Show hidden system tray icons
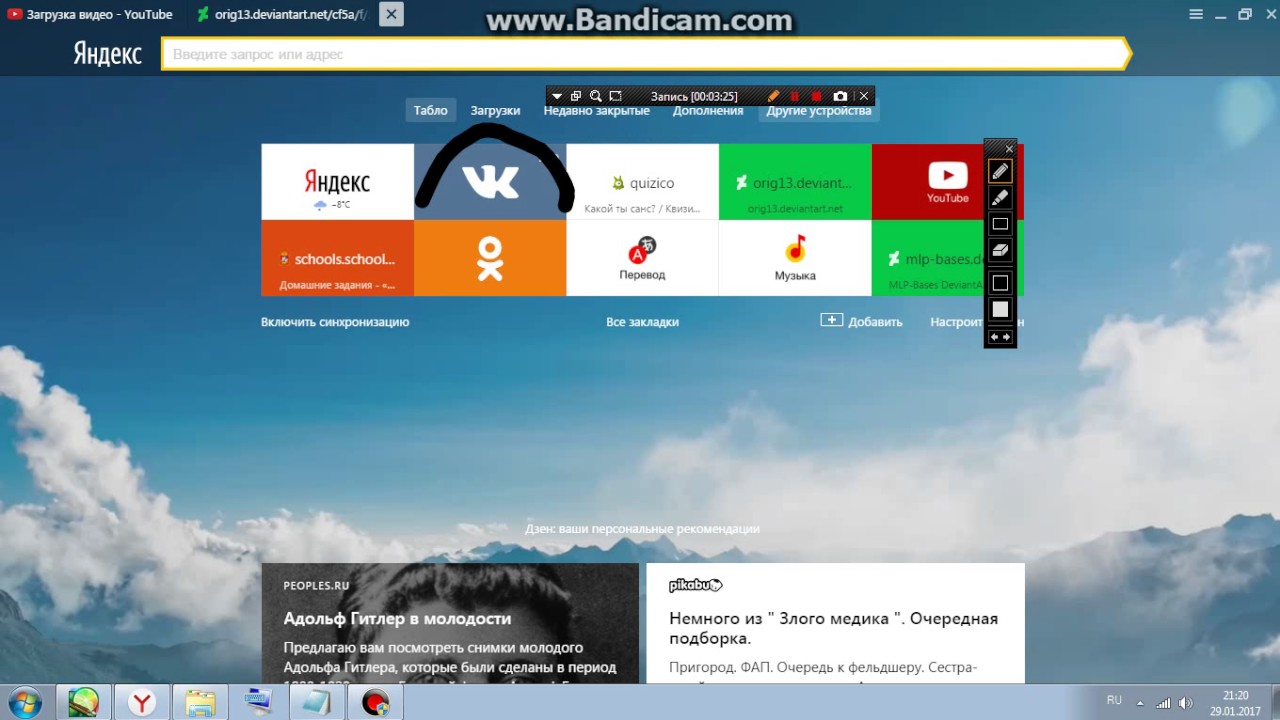Image resolution: width=1280 pixels, height=720 pixels. (1139, 702)
